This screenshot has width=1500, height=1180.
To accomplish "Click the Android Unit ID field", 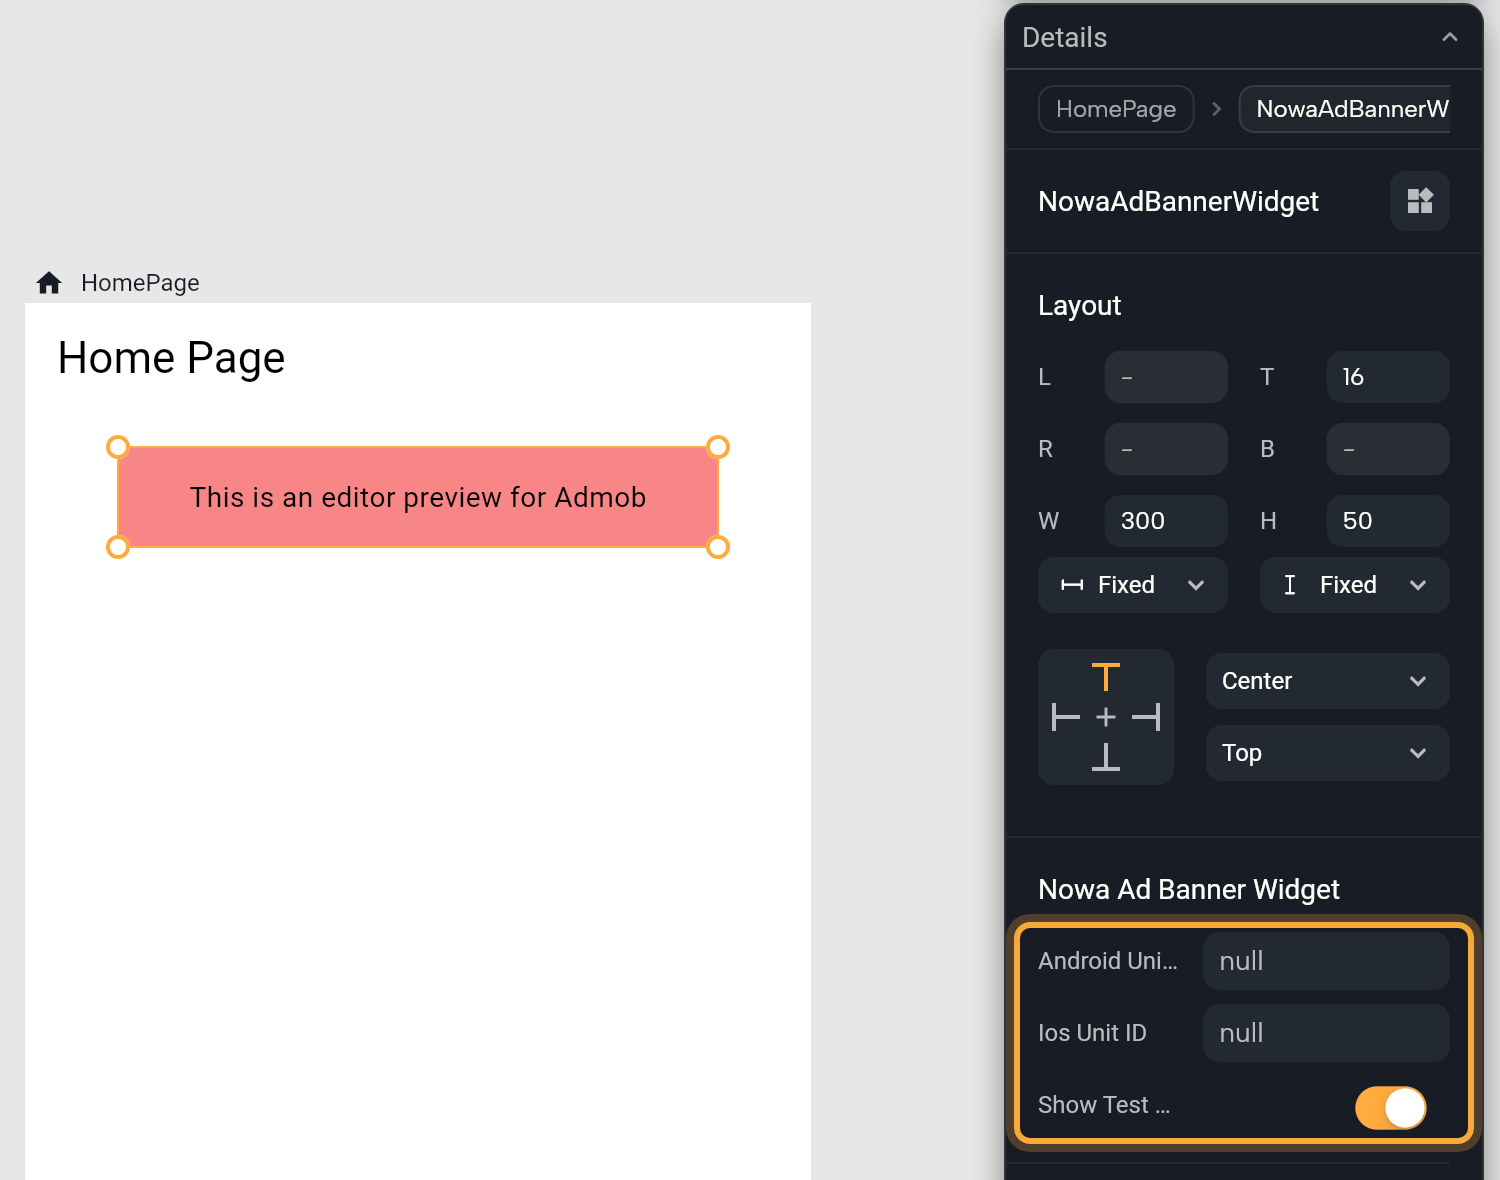I will click(x=1326, y=961).
